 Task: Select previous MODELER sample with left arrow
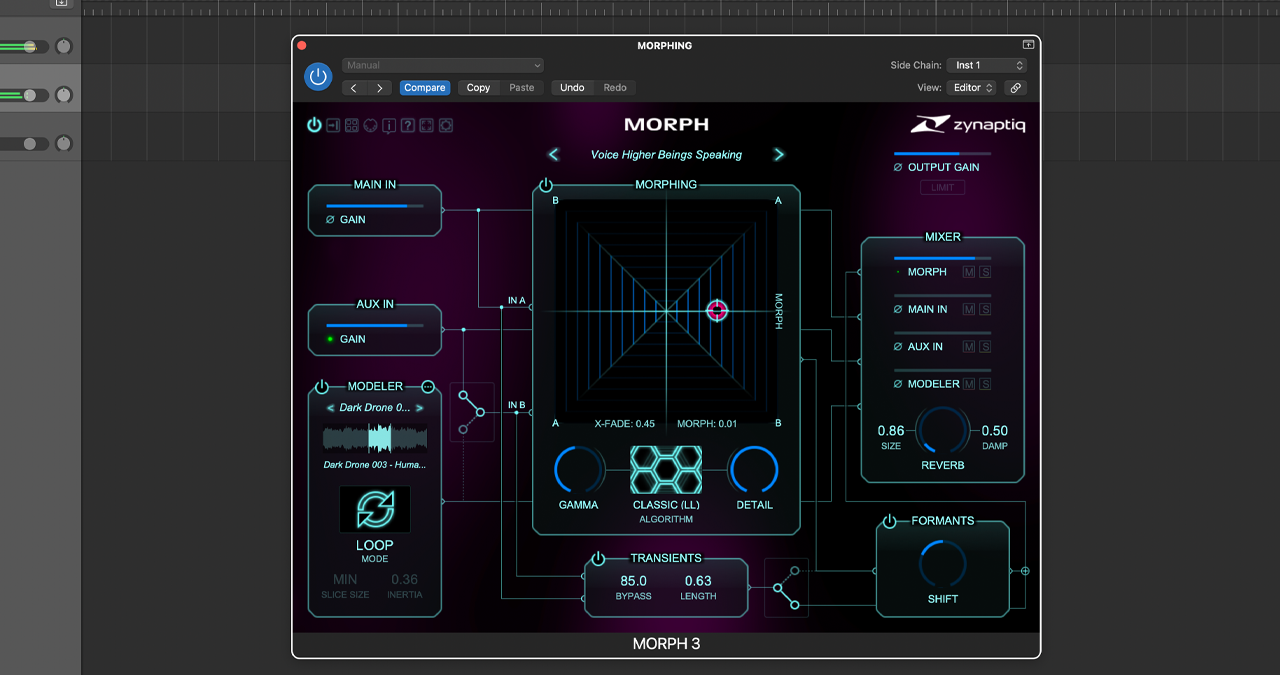[330, 408]
